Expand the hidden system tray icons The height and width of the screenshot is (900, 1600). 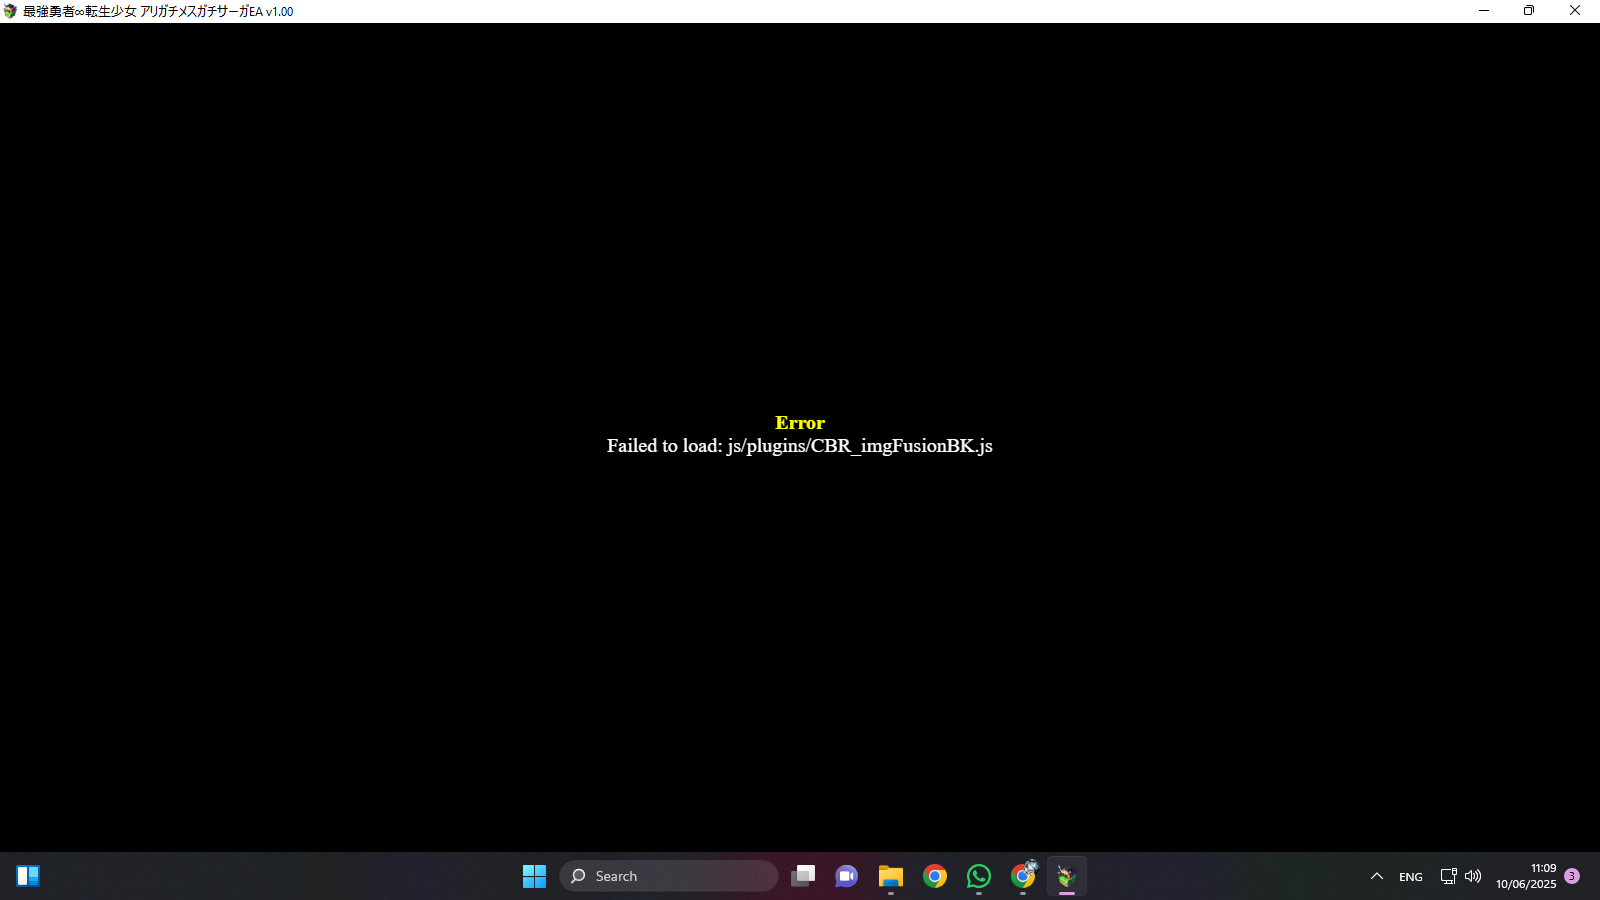tap(1377, 876)
